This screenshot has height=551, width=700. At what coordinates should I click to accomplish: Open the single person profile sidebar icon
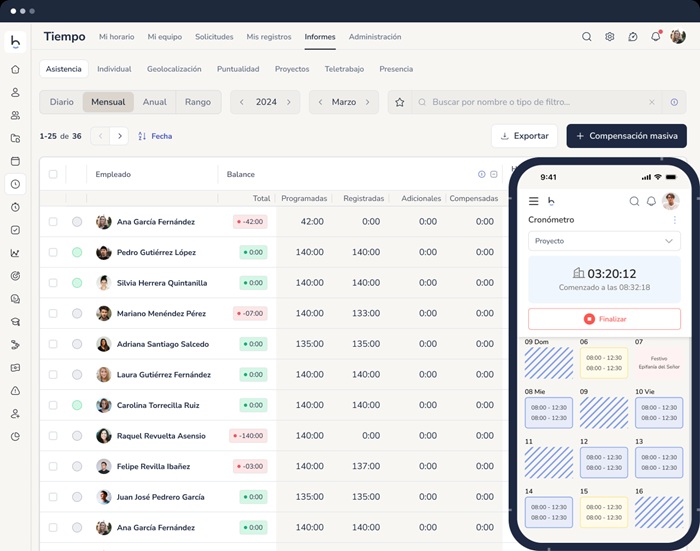15,92
